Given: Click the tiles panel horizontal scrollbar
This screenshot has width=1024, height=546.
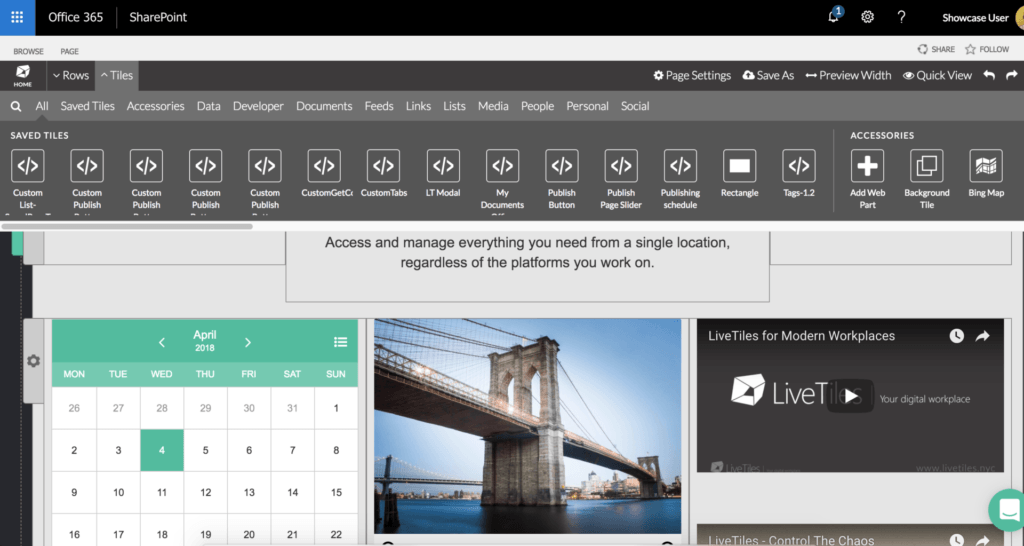Looking at the screenshot, I should pos(127,227).
